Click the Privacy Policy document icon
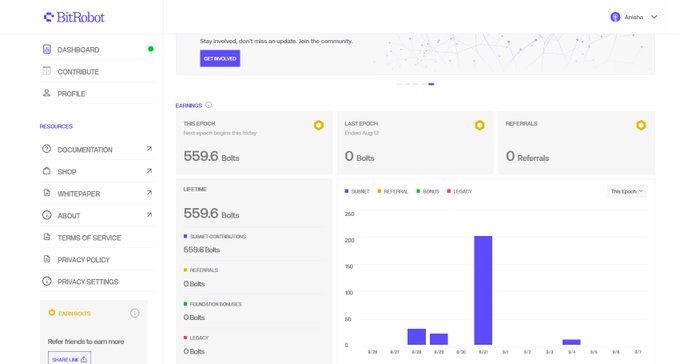 point(47,259)
